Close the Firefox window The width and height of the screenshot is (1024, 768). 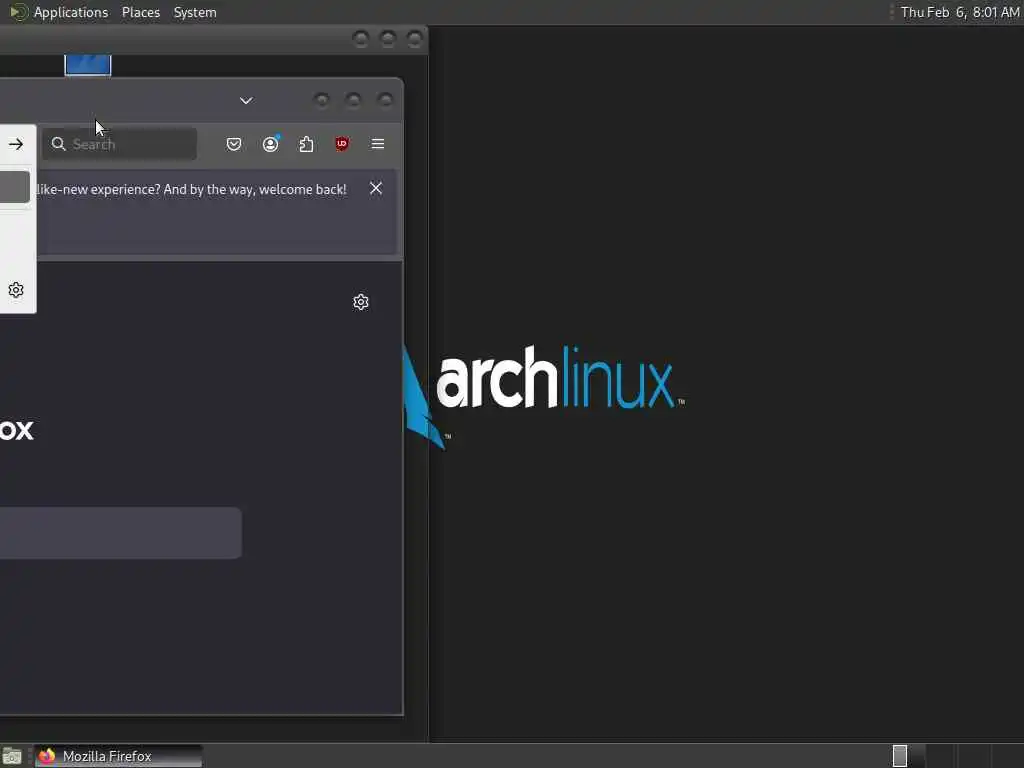[x=385, y=100]
